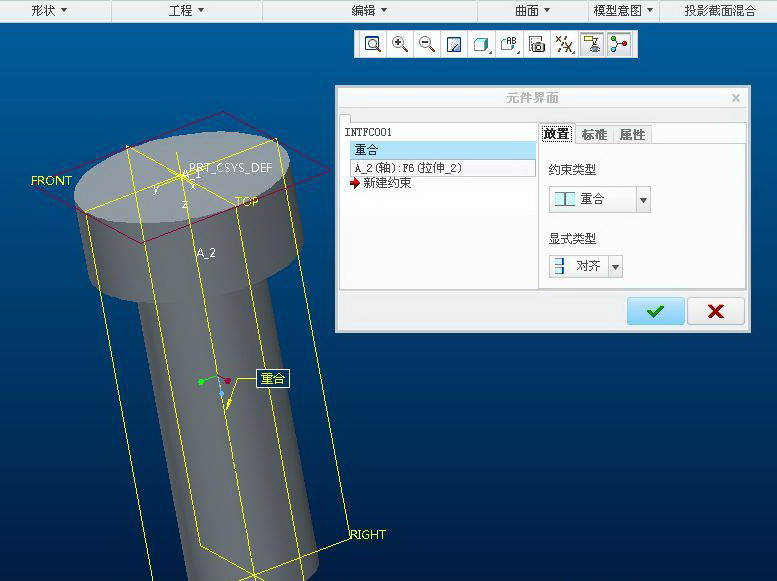Toggle the spin center display icon
This screenshot has height=581, width=777.
pyautogui.click(x=619, y=44)
